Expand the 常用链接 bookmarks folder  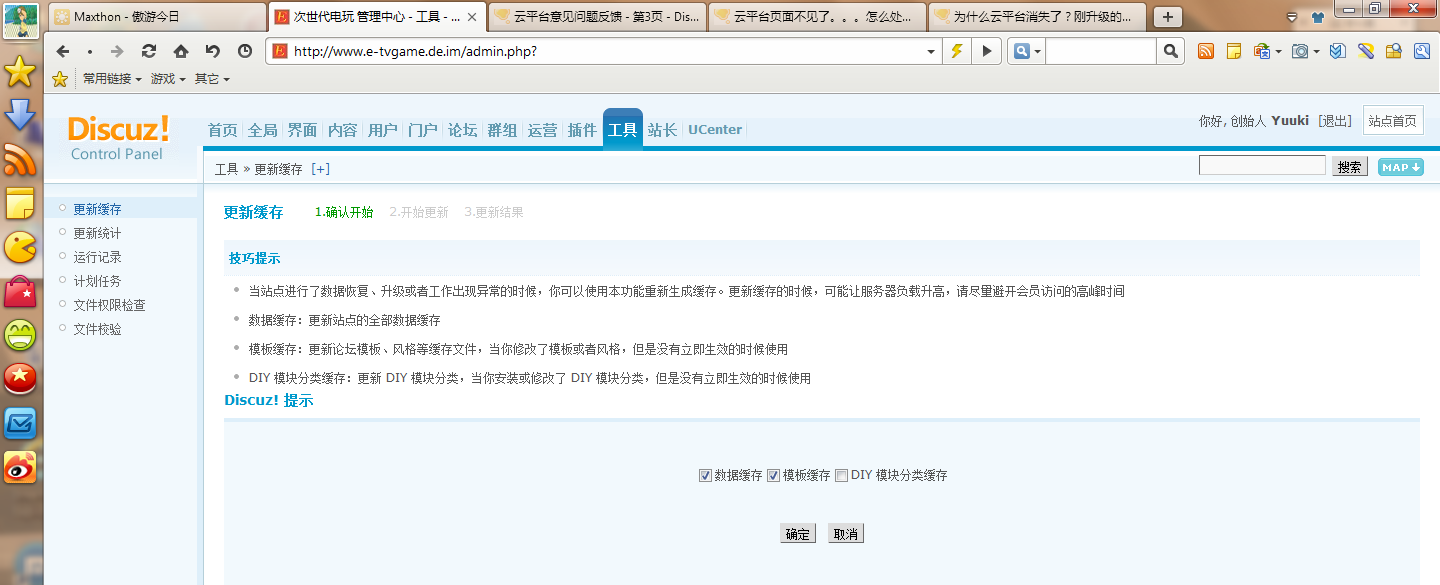[x=112, y=78]
